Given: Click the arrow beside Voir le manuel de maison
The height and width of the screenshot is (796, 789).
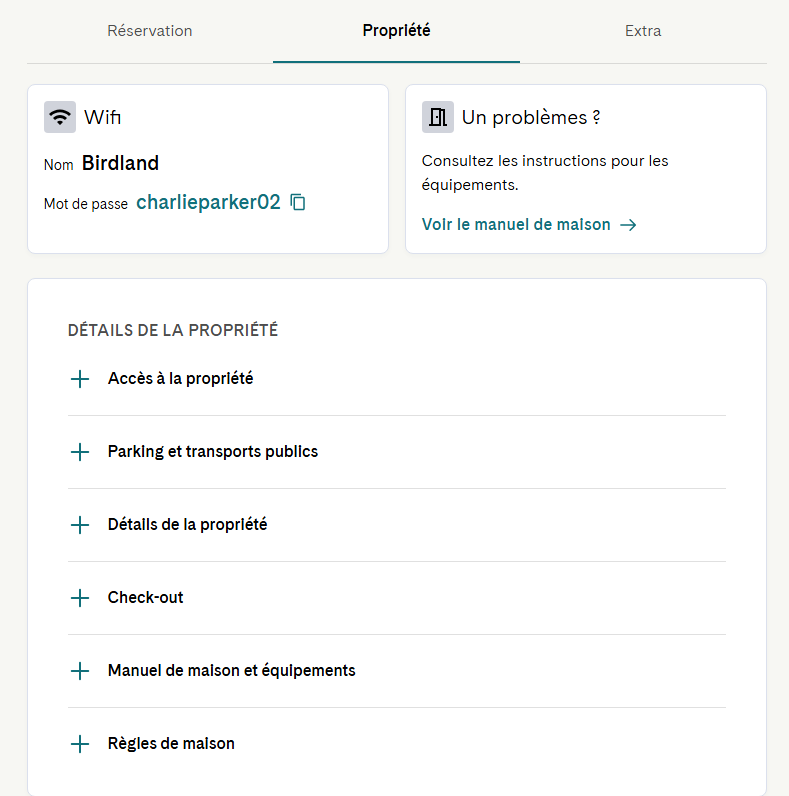Looking at the screenshot, I should point(629,225).
